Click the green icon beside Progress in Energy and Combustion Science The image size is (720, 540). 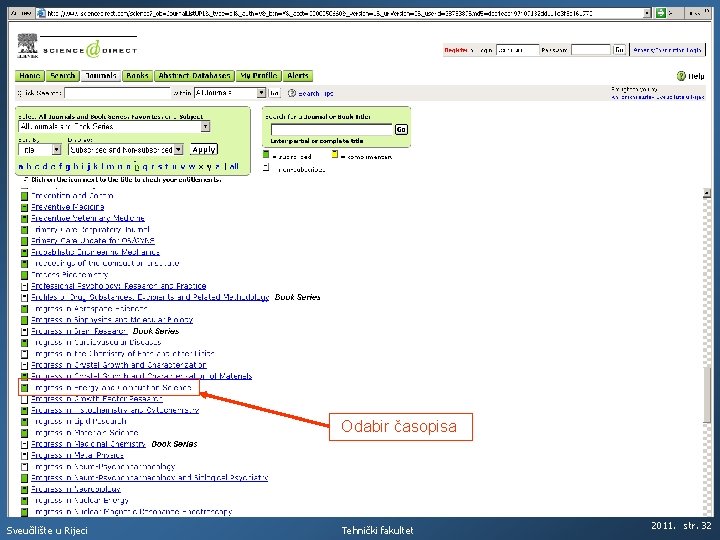click(24, 388)
